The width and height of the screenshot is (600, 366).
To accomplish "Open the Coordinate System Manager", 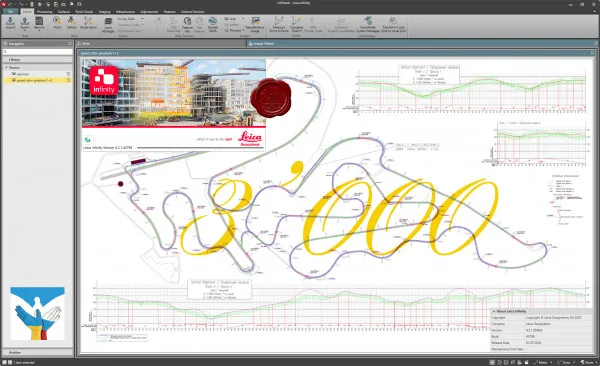I will (x=368, y=24).
